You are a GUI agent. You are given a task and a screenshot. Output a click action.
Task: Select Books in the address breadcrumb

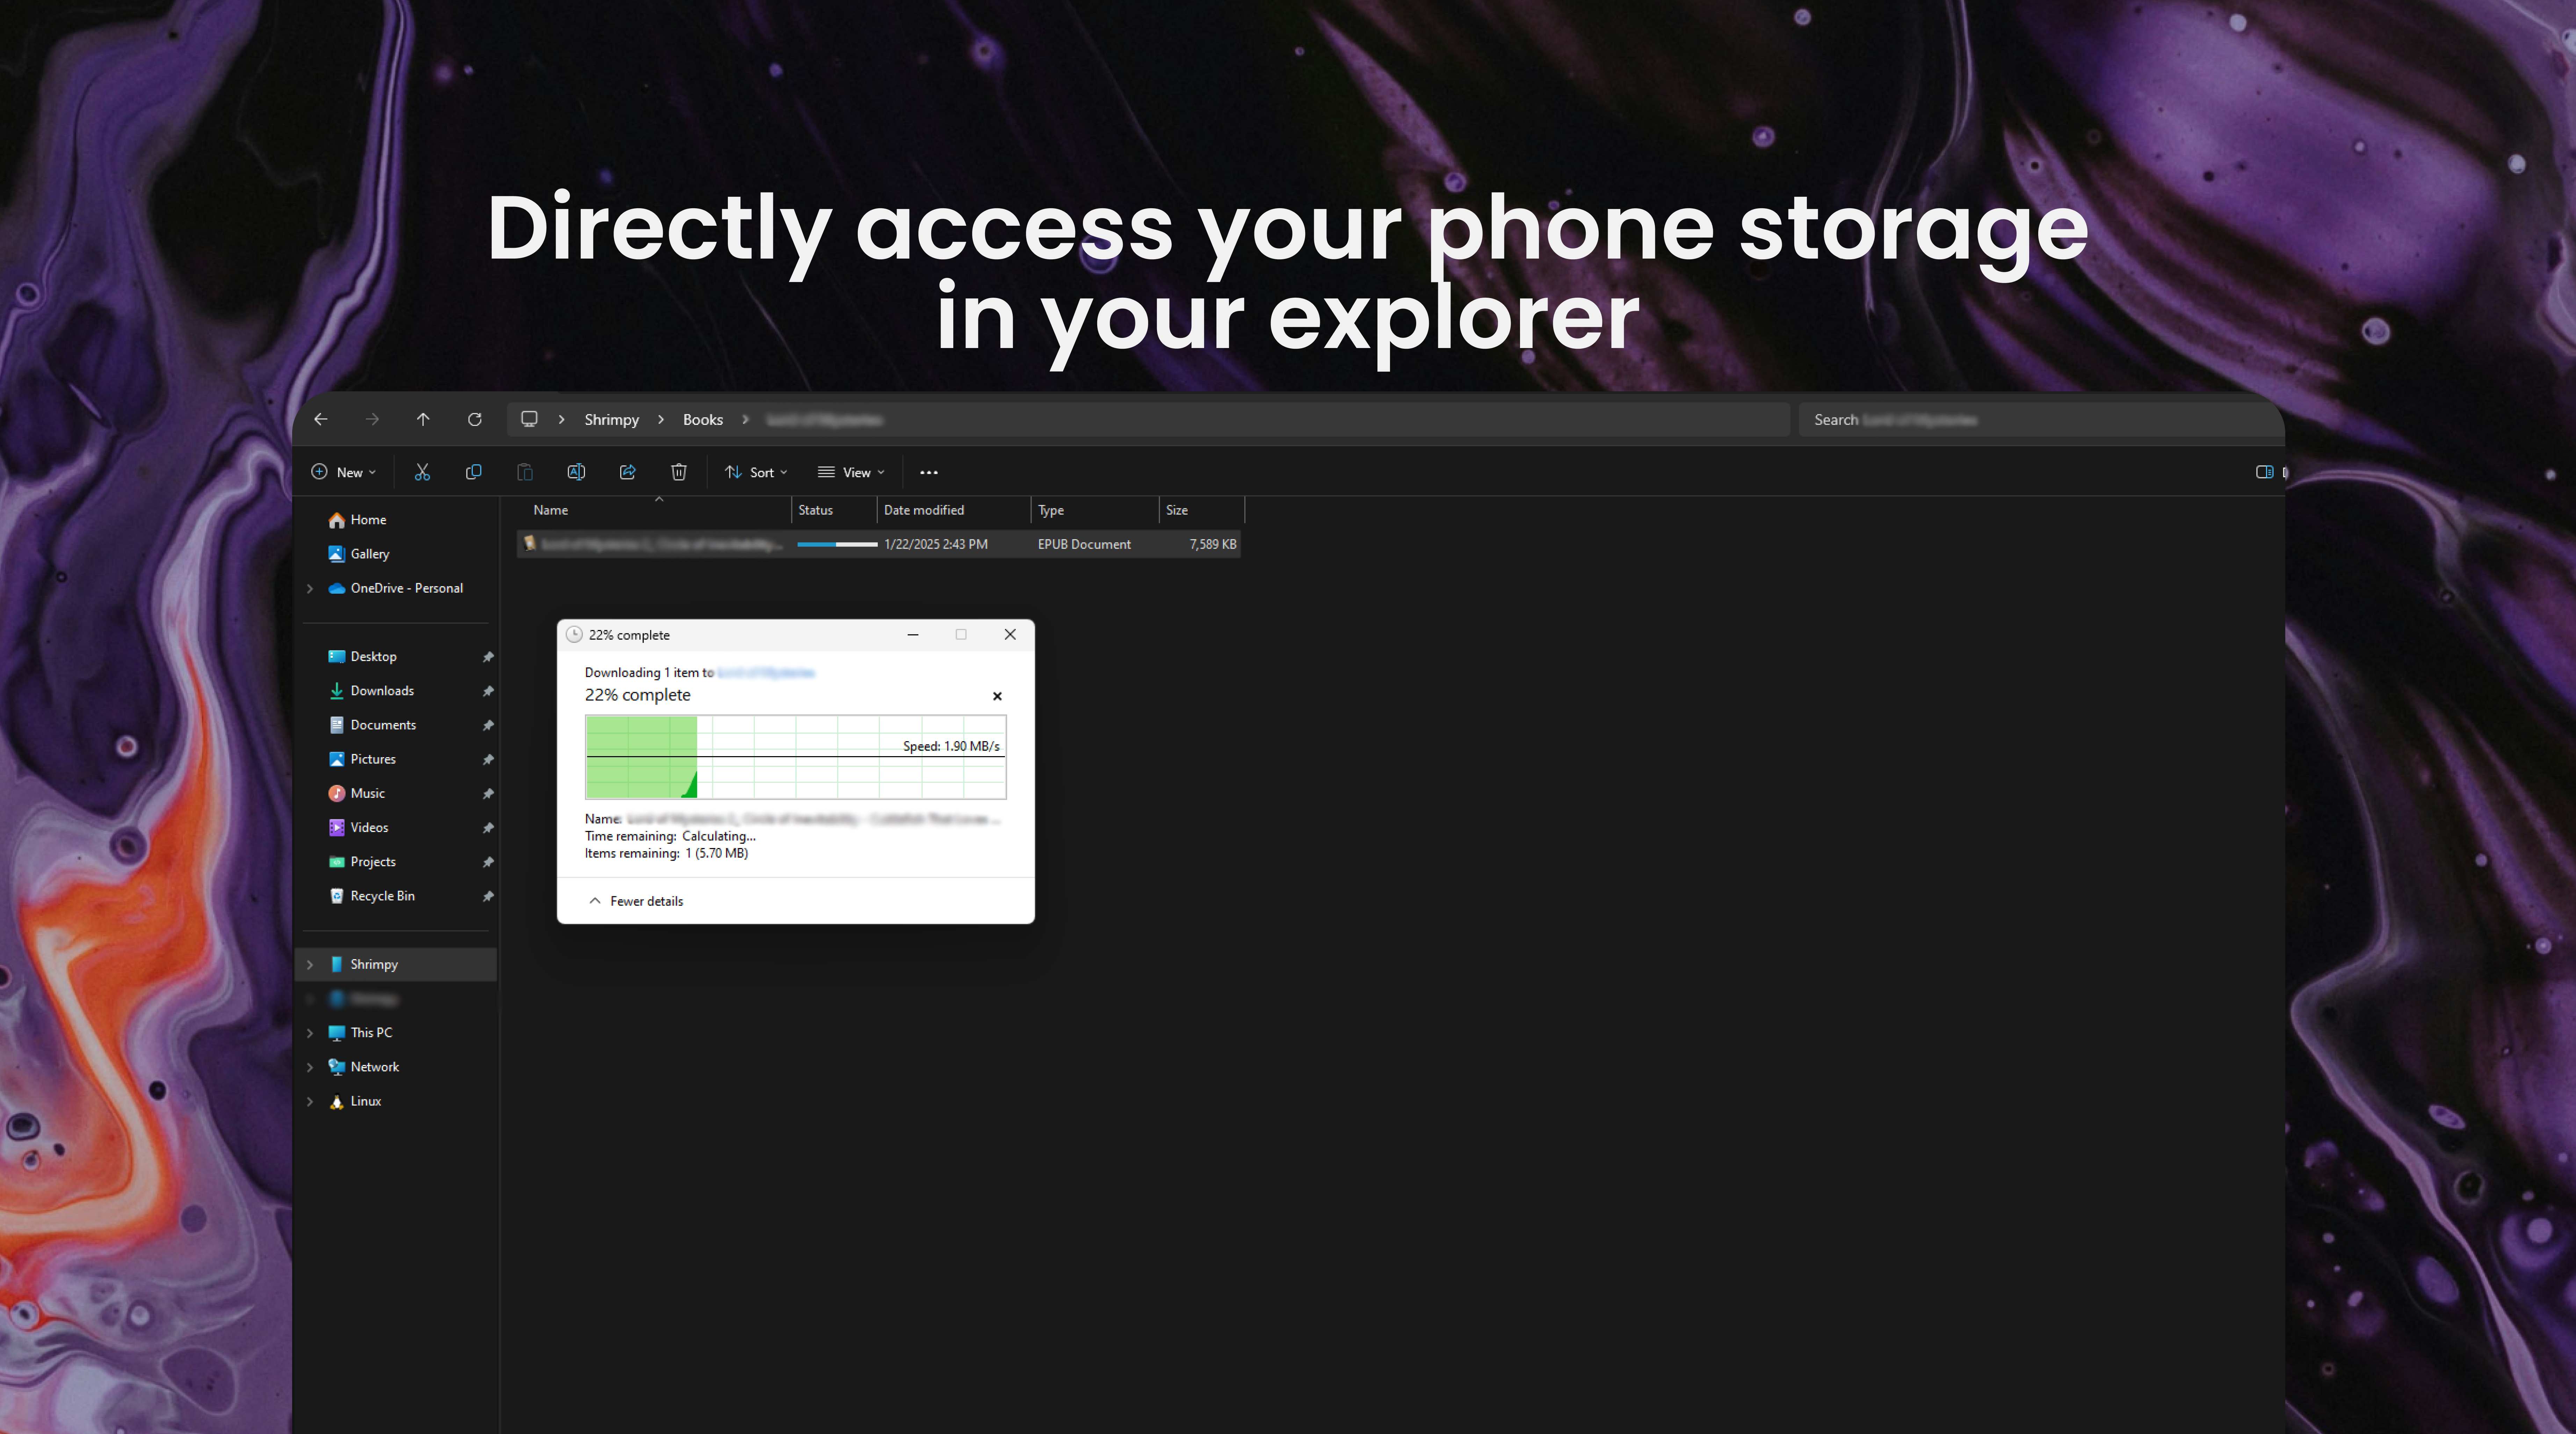tap(703, 420)
